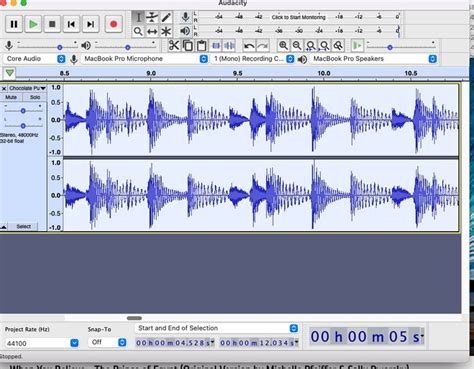Click the green timeline playhead triangle
This screenshot has width=474, height=369.
point(10,72)
